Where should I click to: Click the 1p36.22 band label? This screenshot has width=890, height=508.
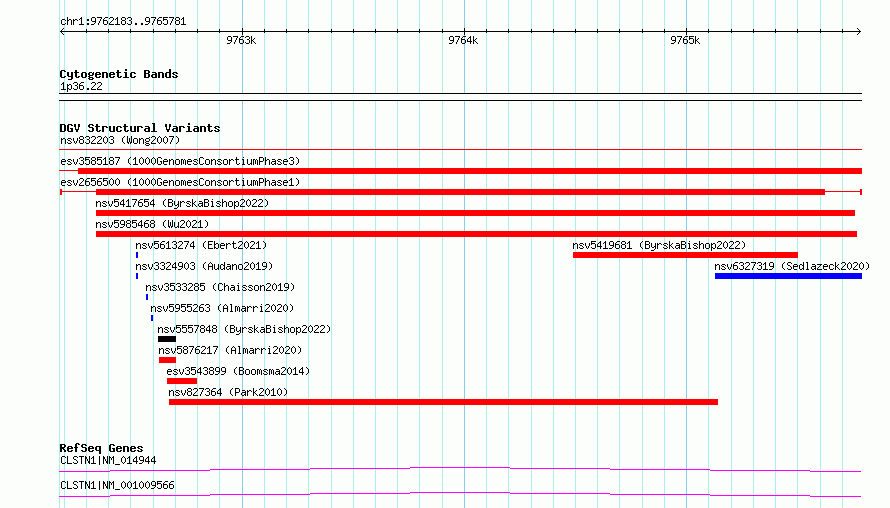click(81, 86)
